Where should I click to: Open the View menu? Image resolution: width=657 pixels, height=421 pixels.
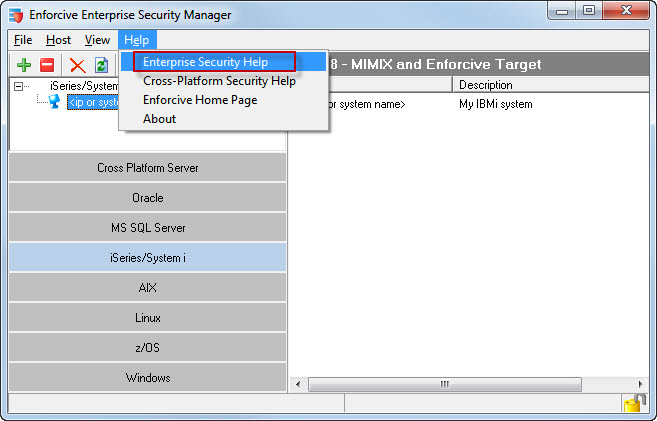pos(97,40)
